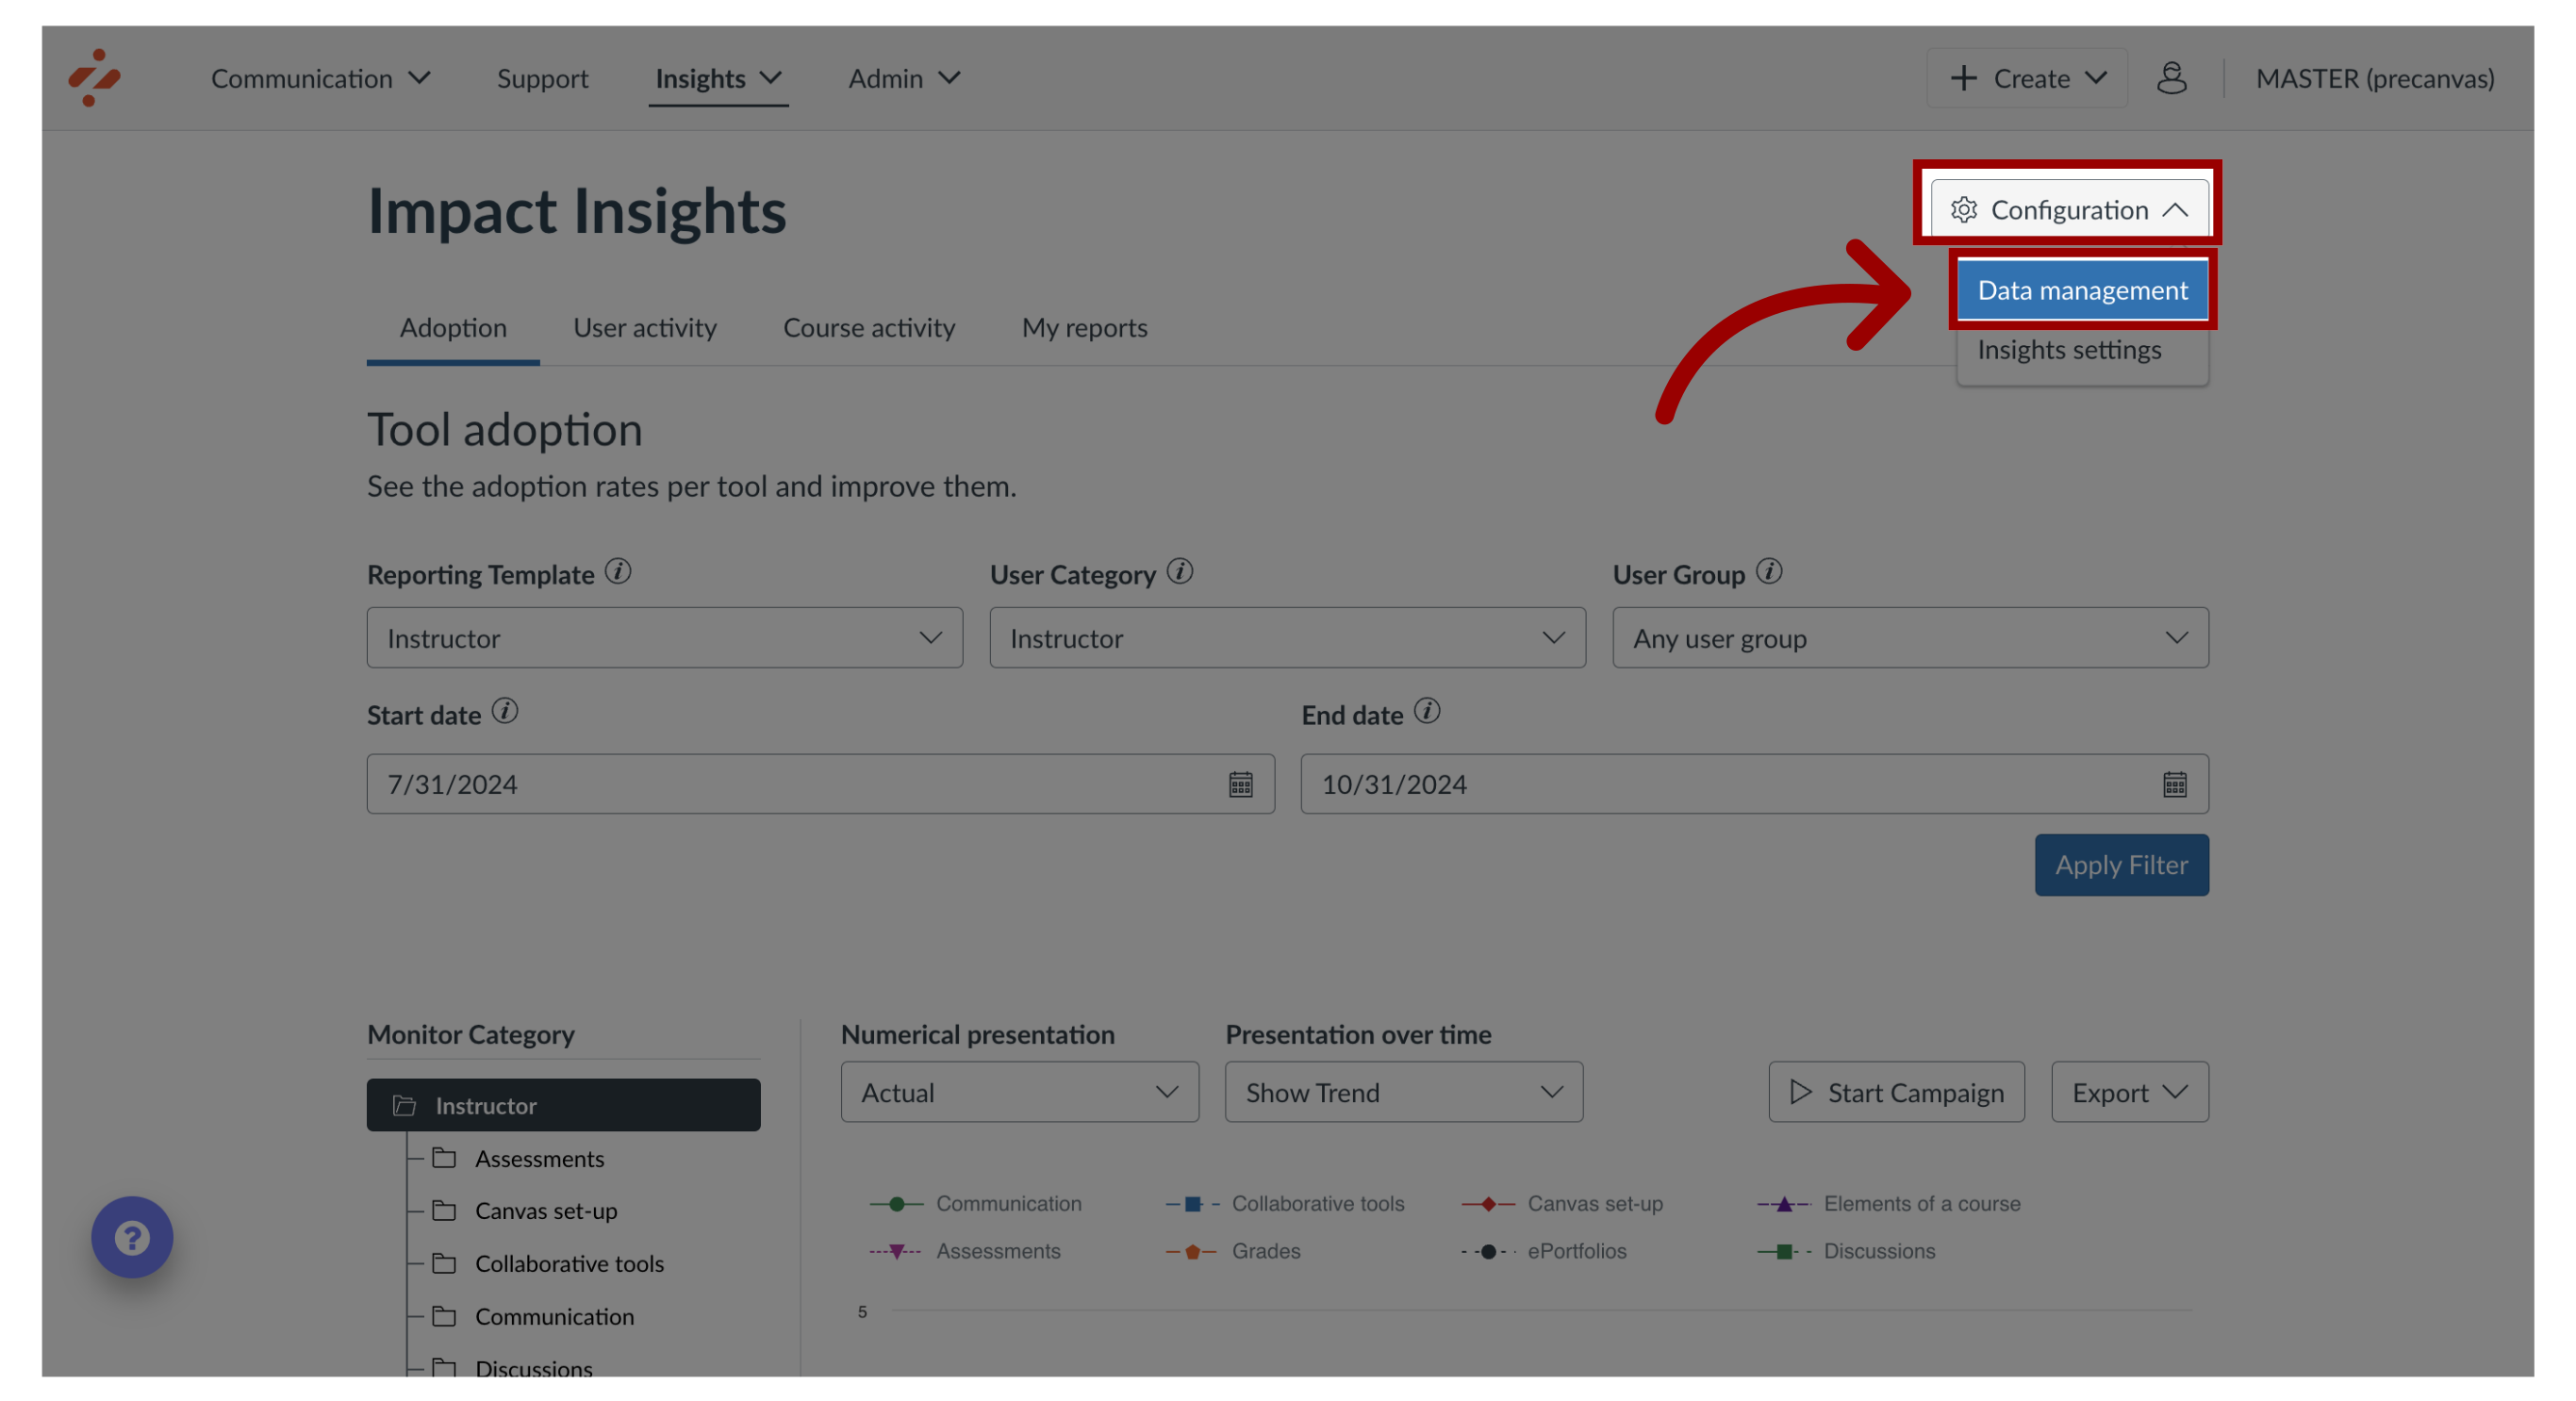Open the End date calendar picker icon
This screenshot has width=2576, height=1401.
(2174, 784)
